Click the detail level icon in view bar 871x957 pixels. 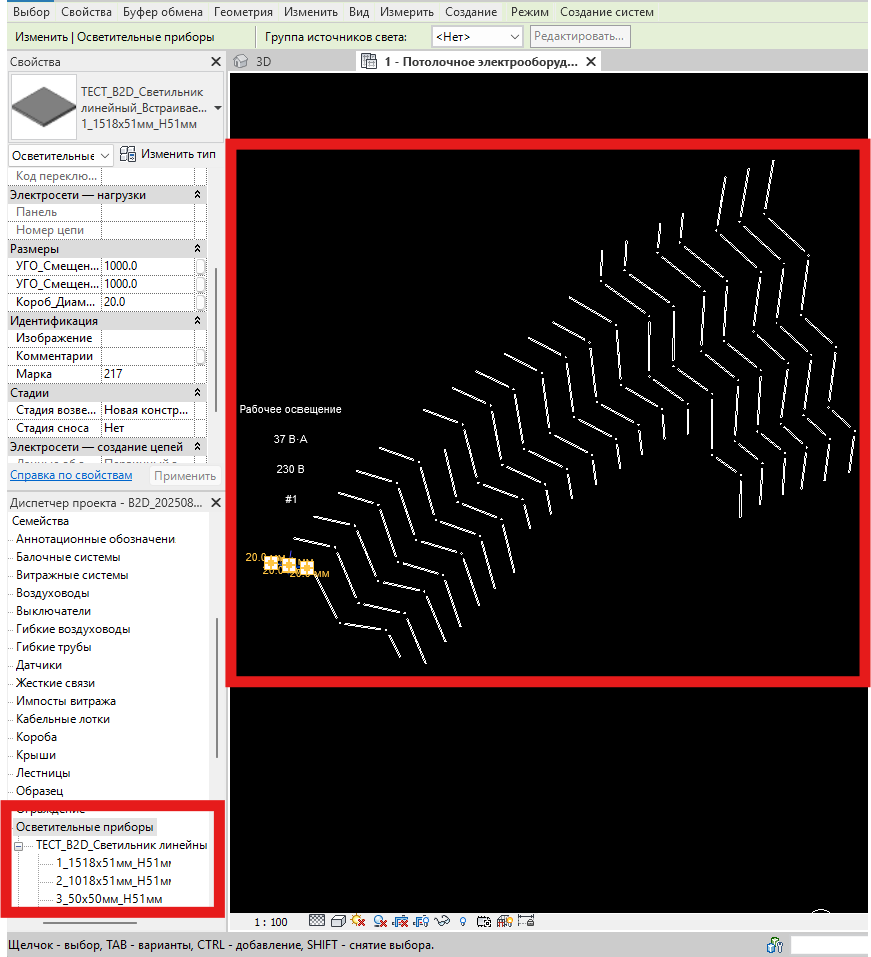317,921
